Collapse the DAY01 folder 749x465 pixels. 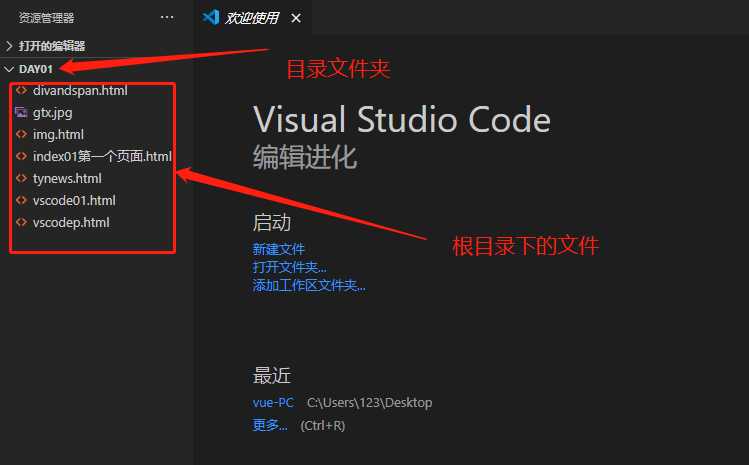(9, 69)
